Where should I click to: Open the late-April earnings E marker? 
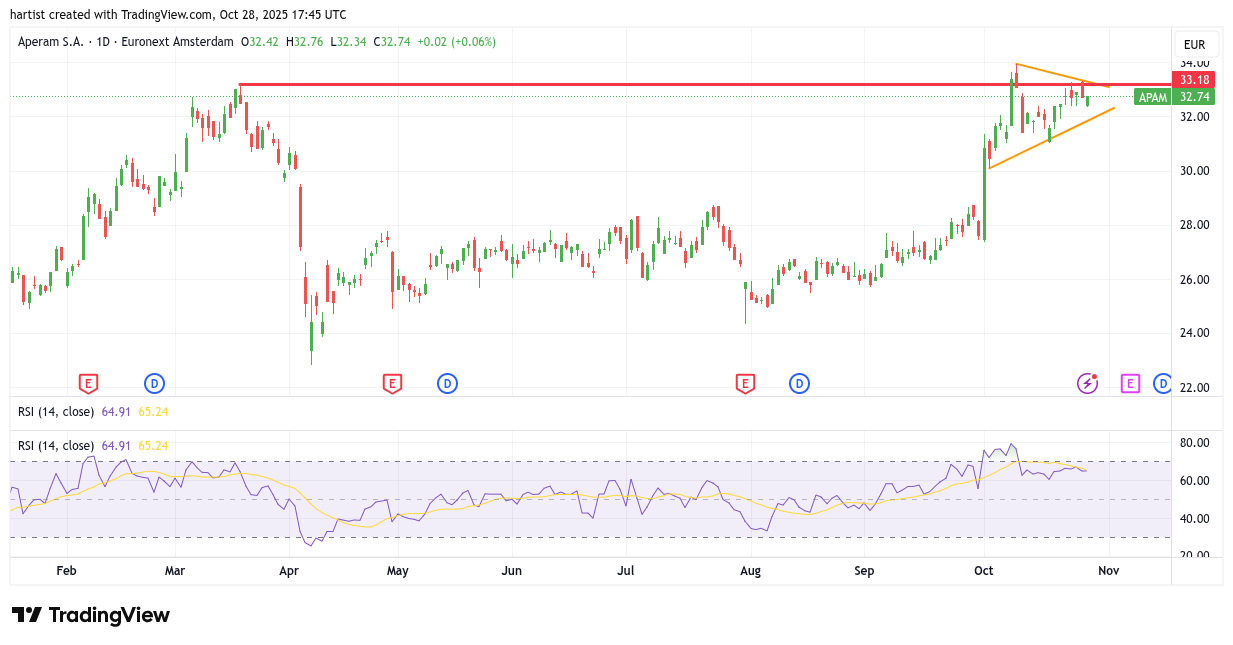392,383
